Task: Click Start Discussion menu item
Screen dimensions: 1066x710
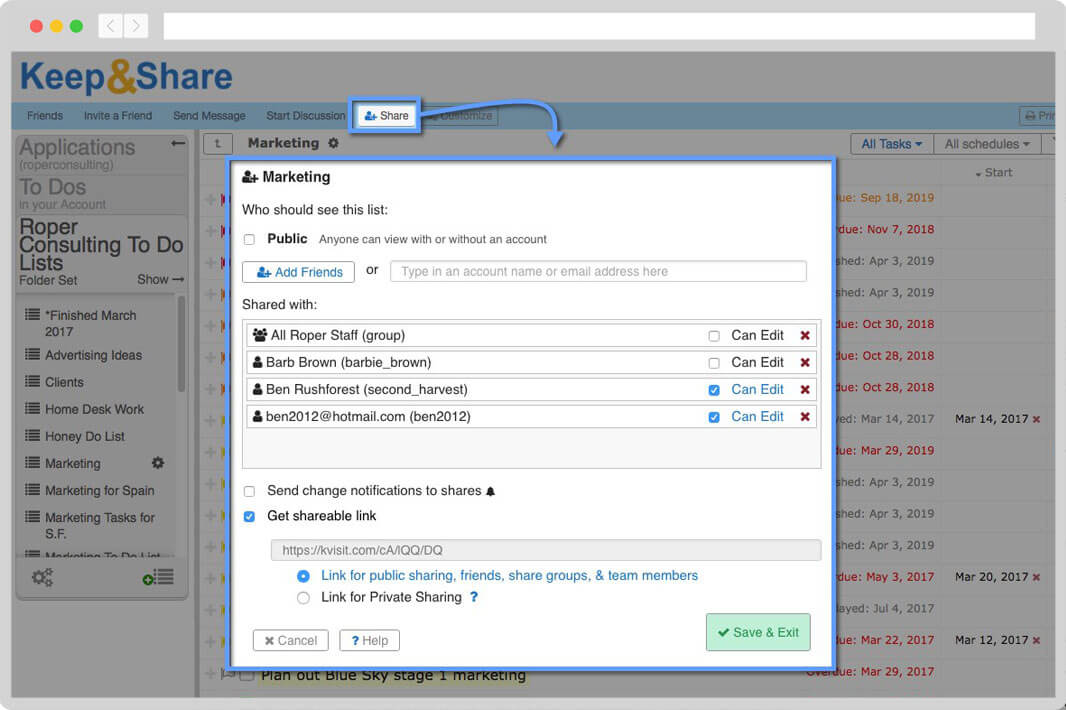Action: pyautogui.click(x=306, y=116)
